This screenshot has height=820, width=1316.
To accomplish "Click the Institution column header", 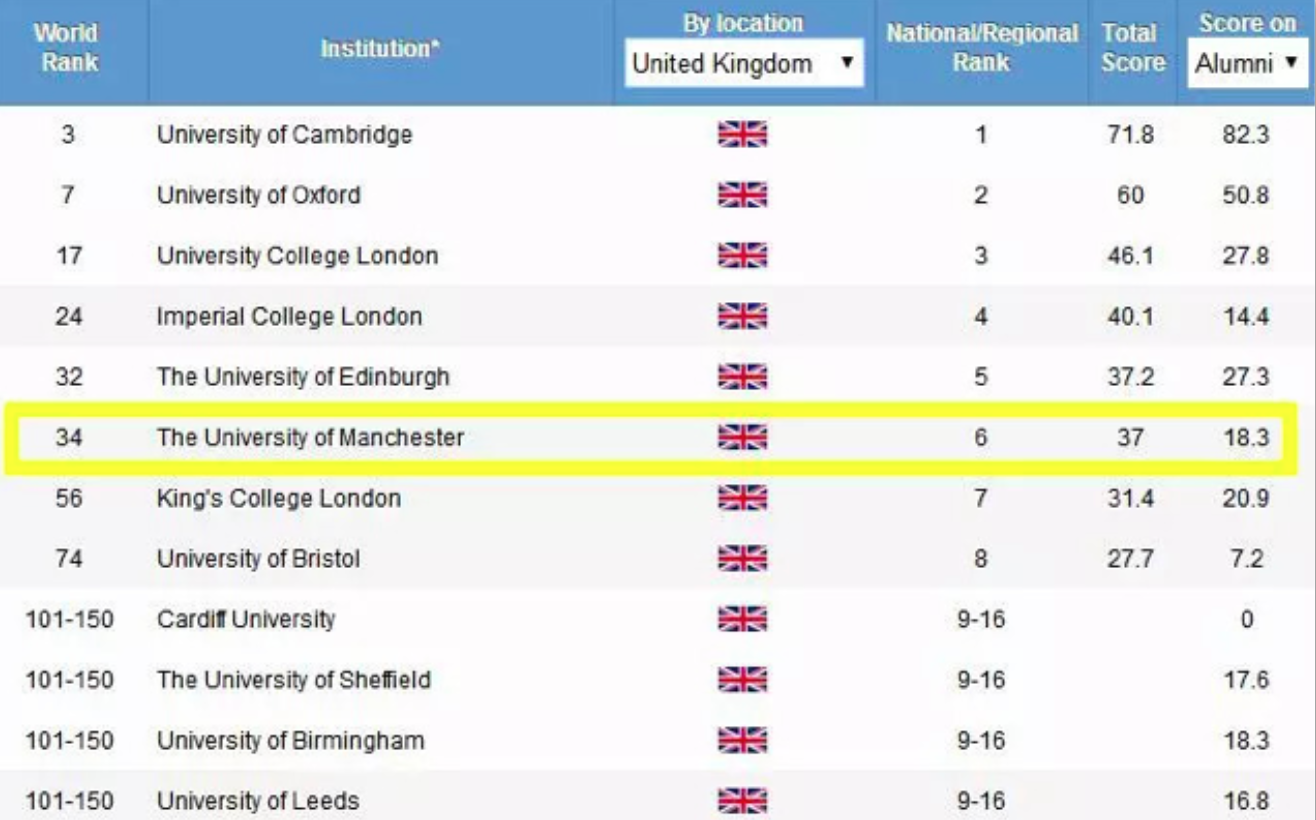I will [380, 48].
